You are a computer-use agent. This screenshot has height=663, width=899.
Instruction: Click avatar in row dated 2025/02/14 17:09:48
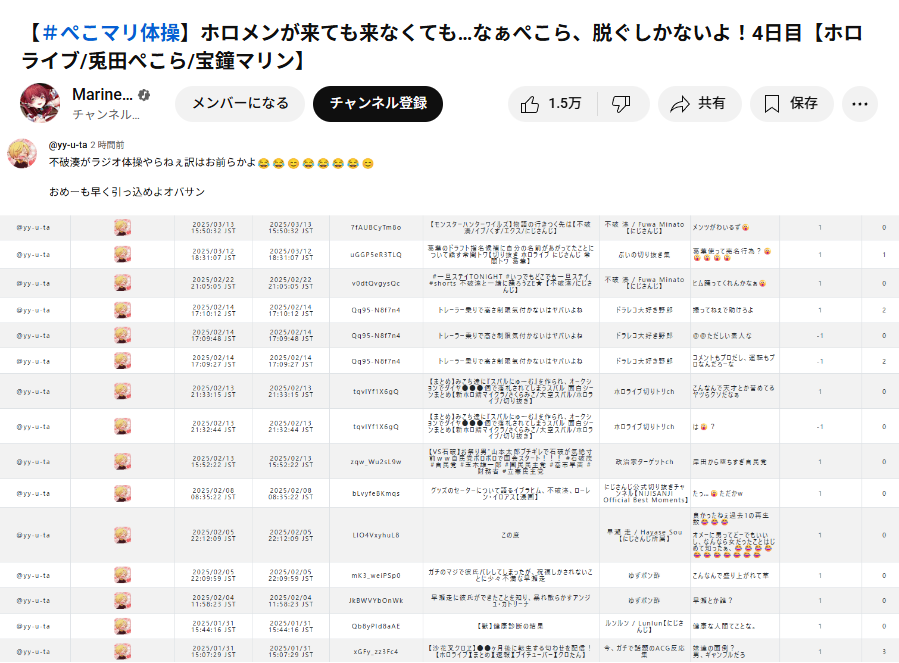click(x=122, y=336)
